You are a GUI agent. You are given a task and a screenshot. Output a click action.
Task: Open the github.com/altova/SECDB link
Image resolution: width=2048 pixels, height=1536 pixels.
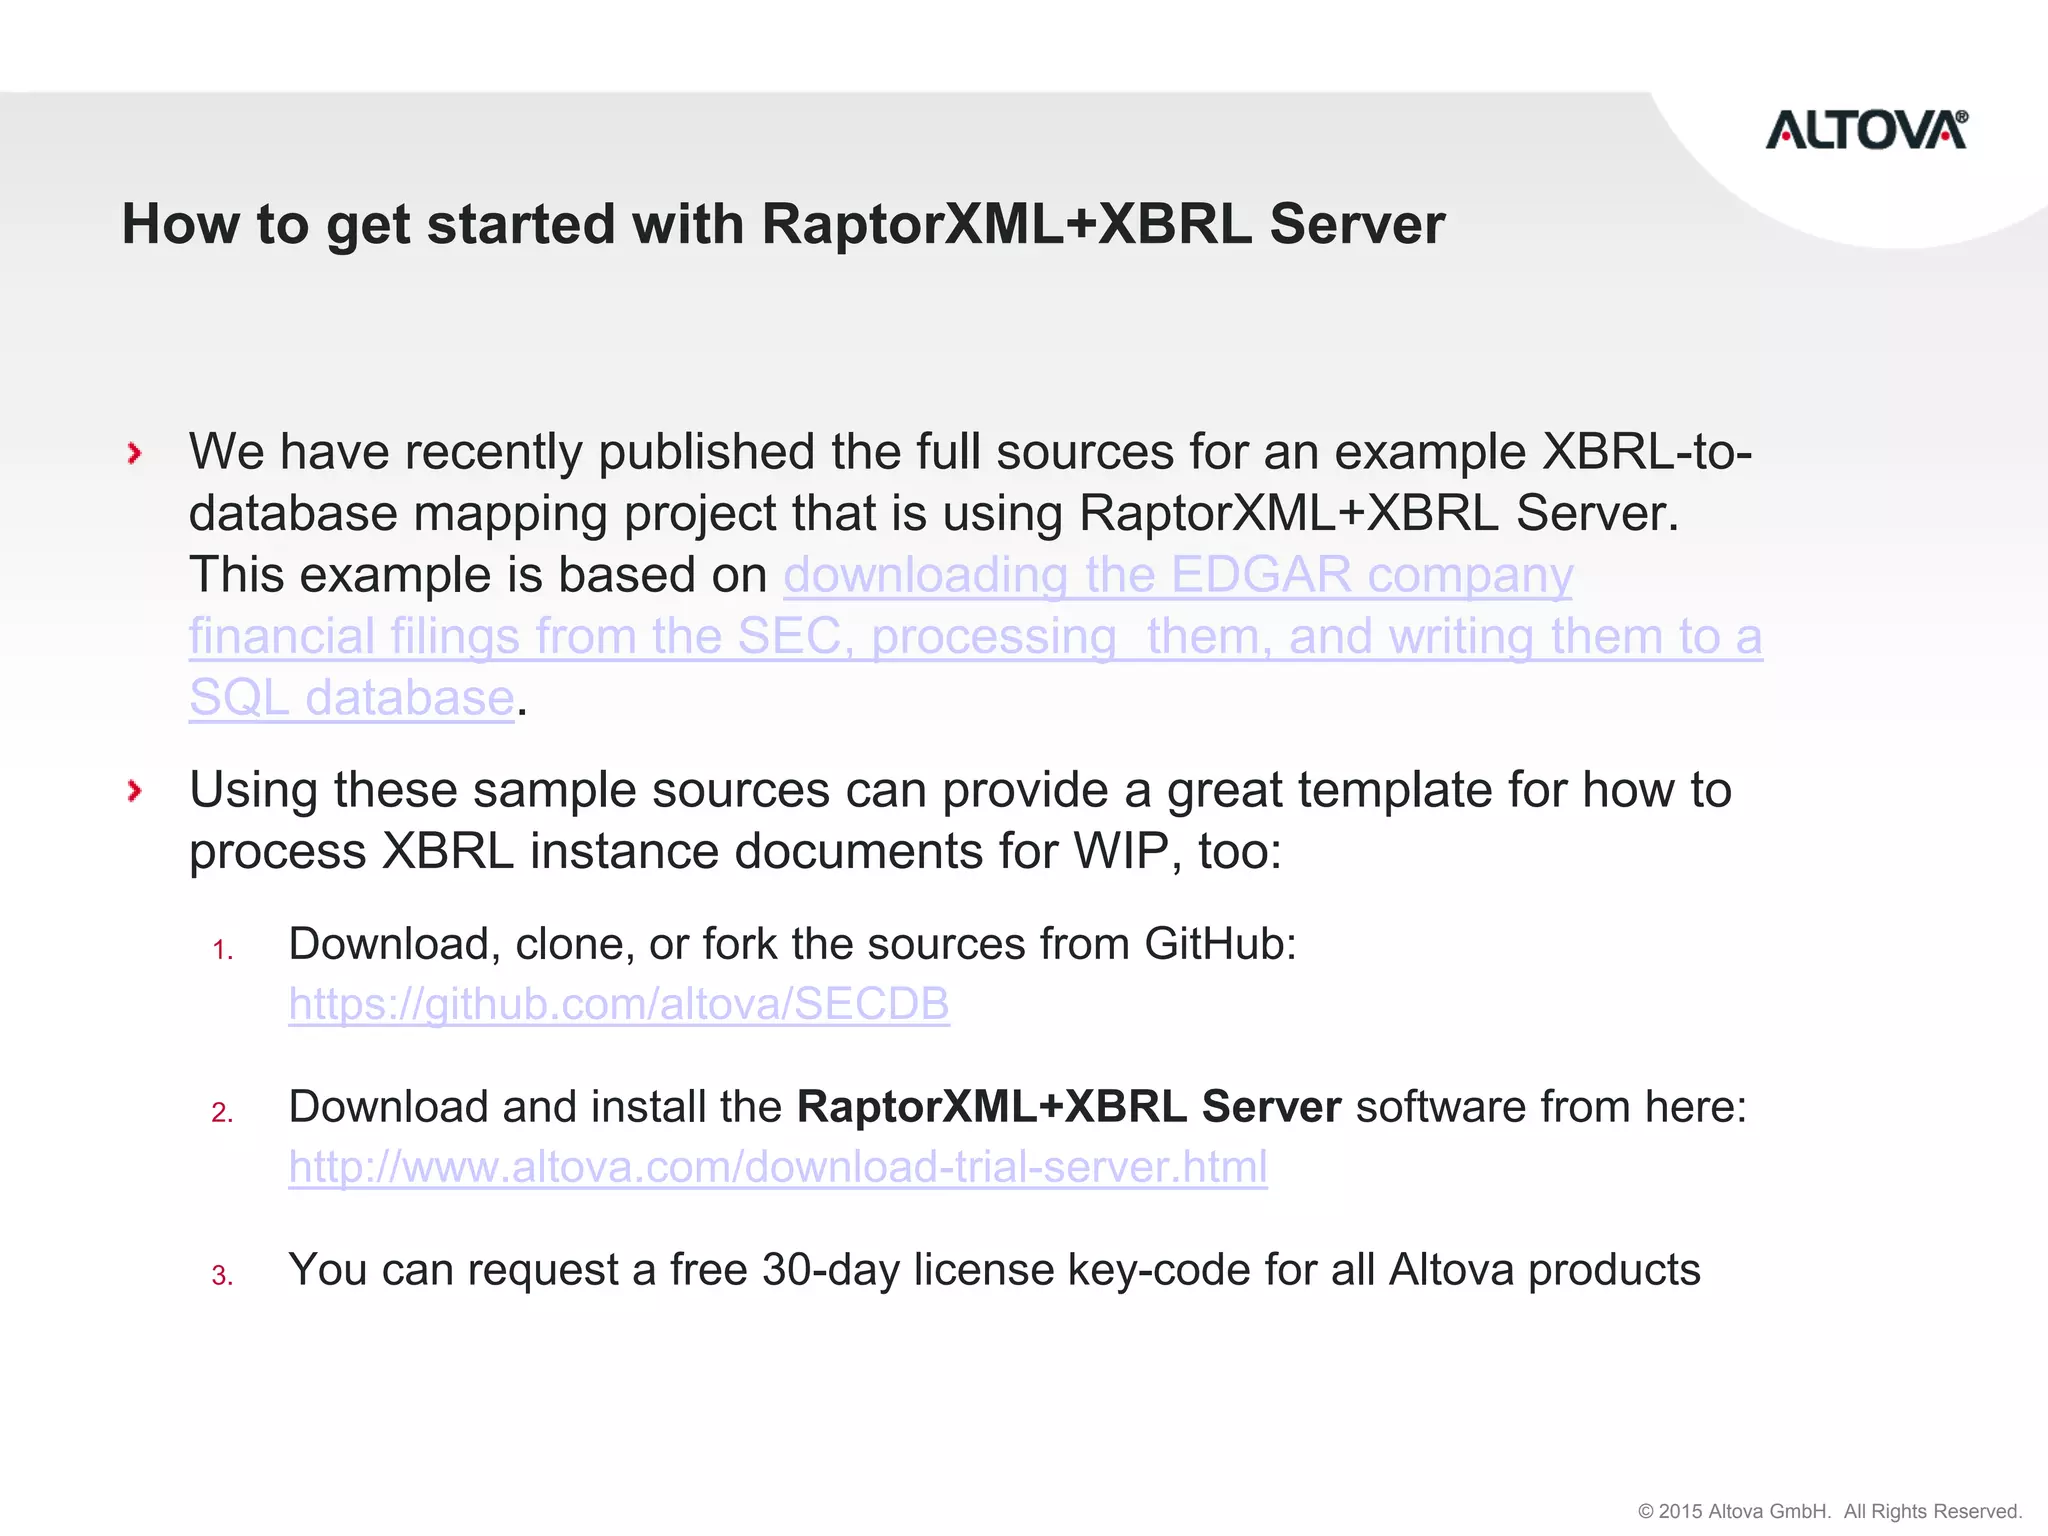618,1004
